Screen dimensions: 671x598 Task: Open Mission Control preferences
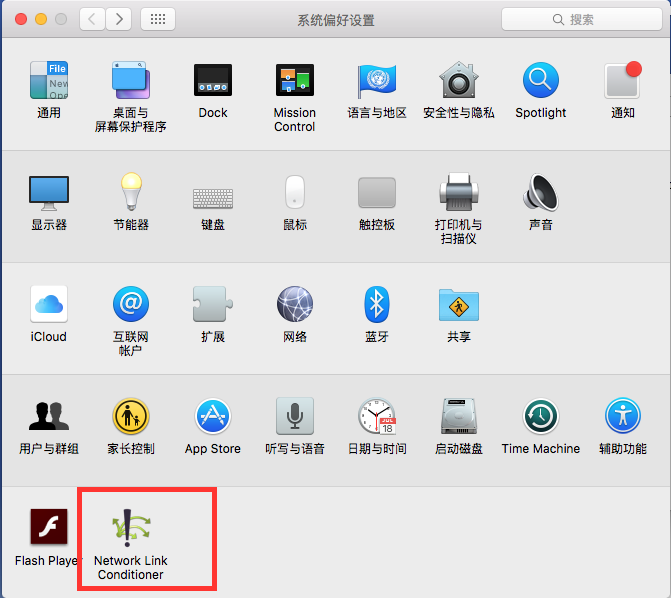point(295,80)
